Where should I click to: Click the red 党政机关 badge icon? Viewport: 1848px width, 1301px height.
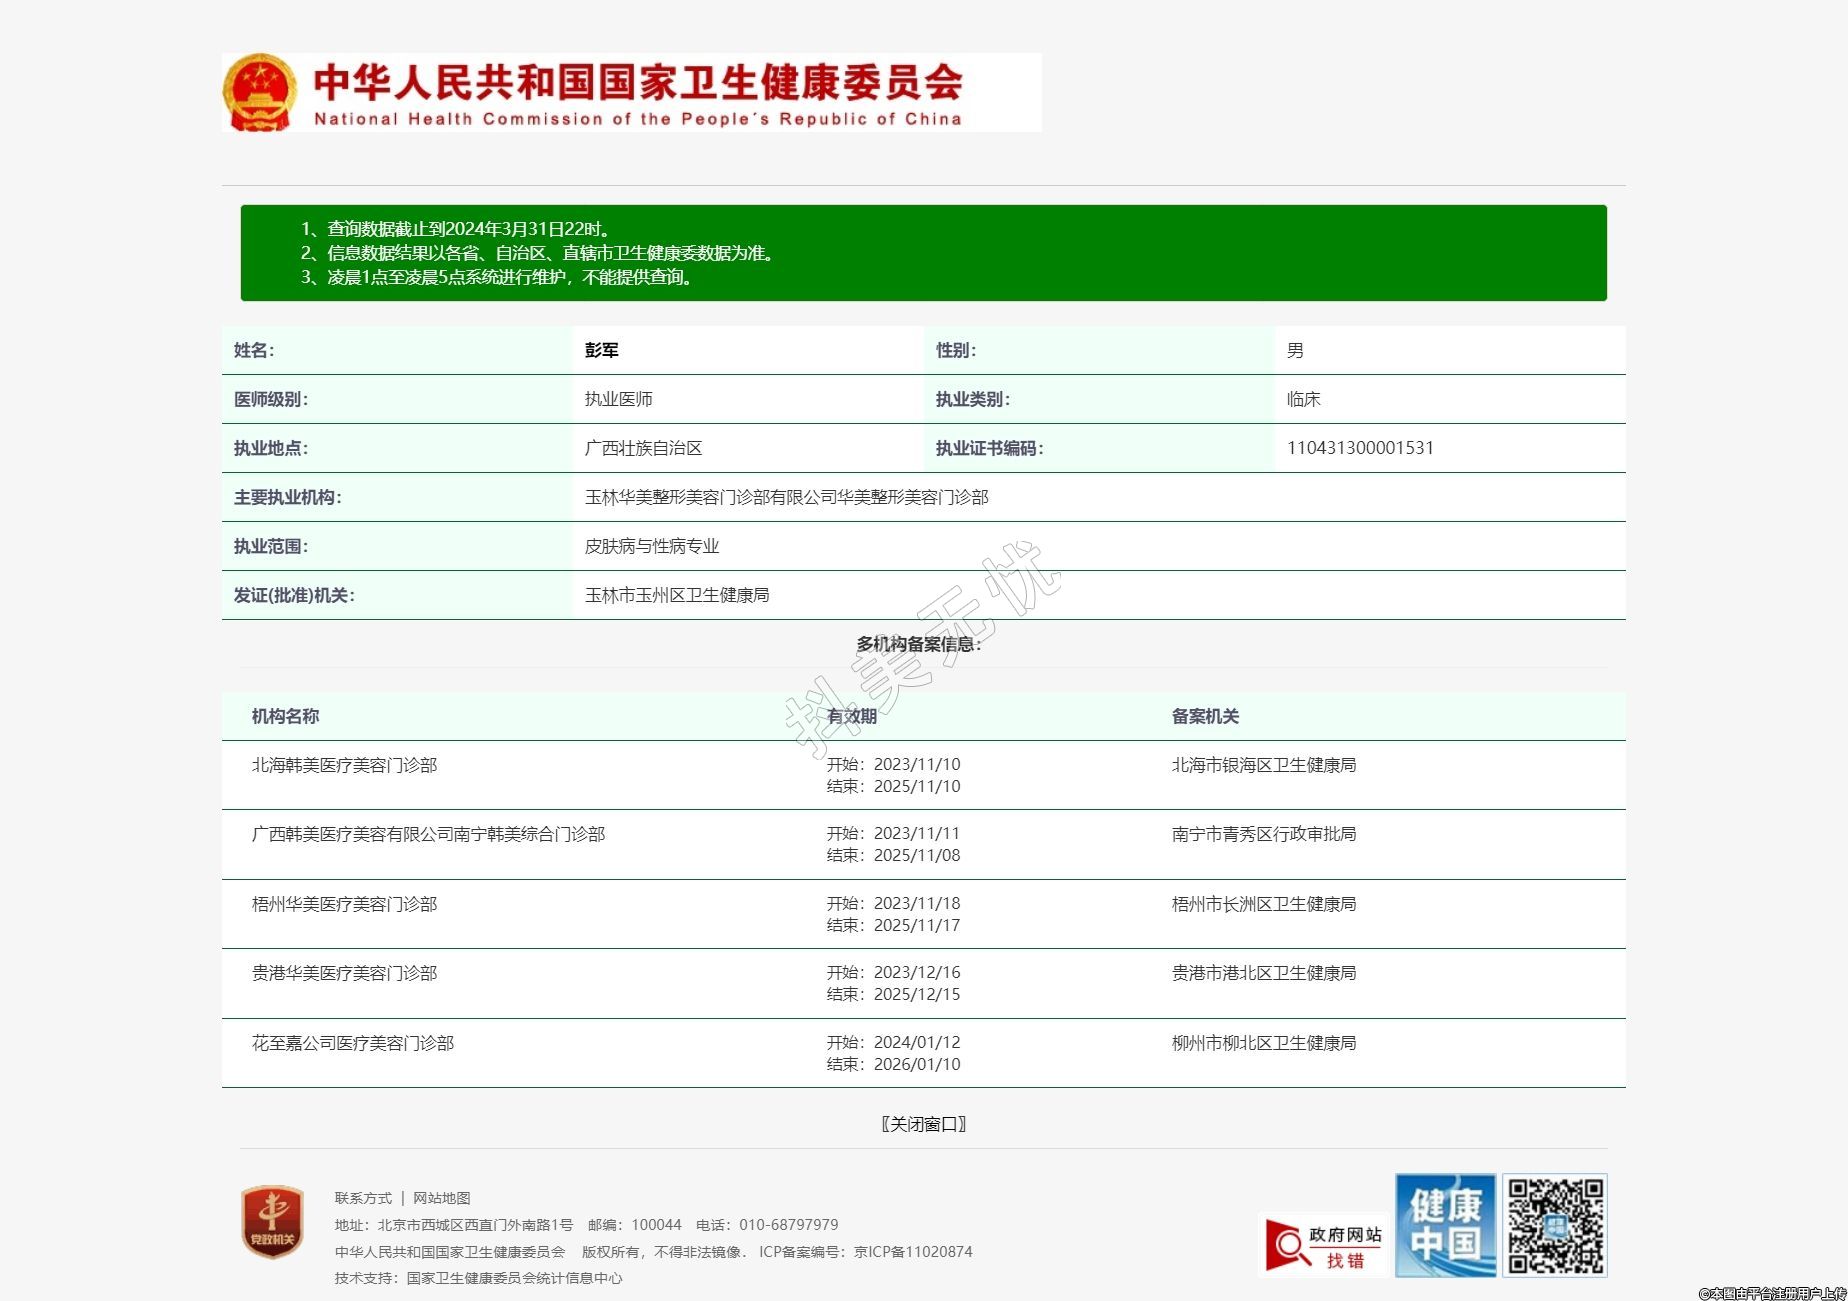coord(272,1222)
